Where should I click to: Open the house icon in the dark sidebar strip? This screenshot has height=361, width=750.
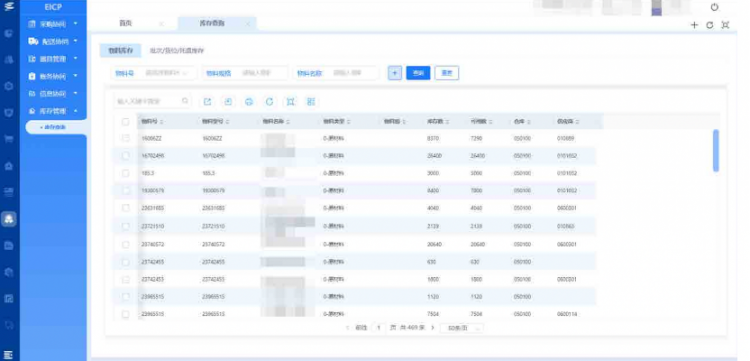pos(9,166)
